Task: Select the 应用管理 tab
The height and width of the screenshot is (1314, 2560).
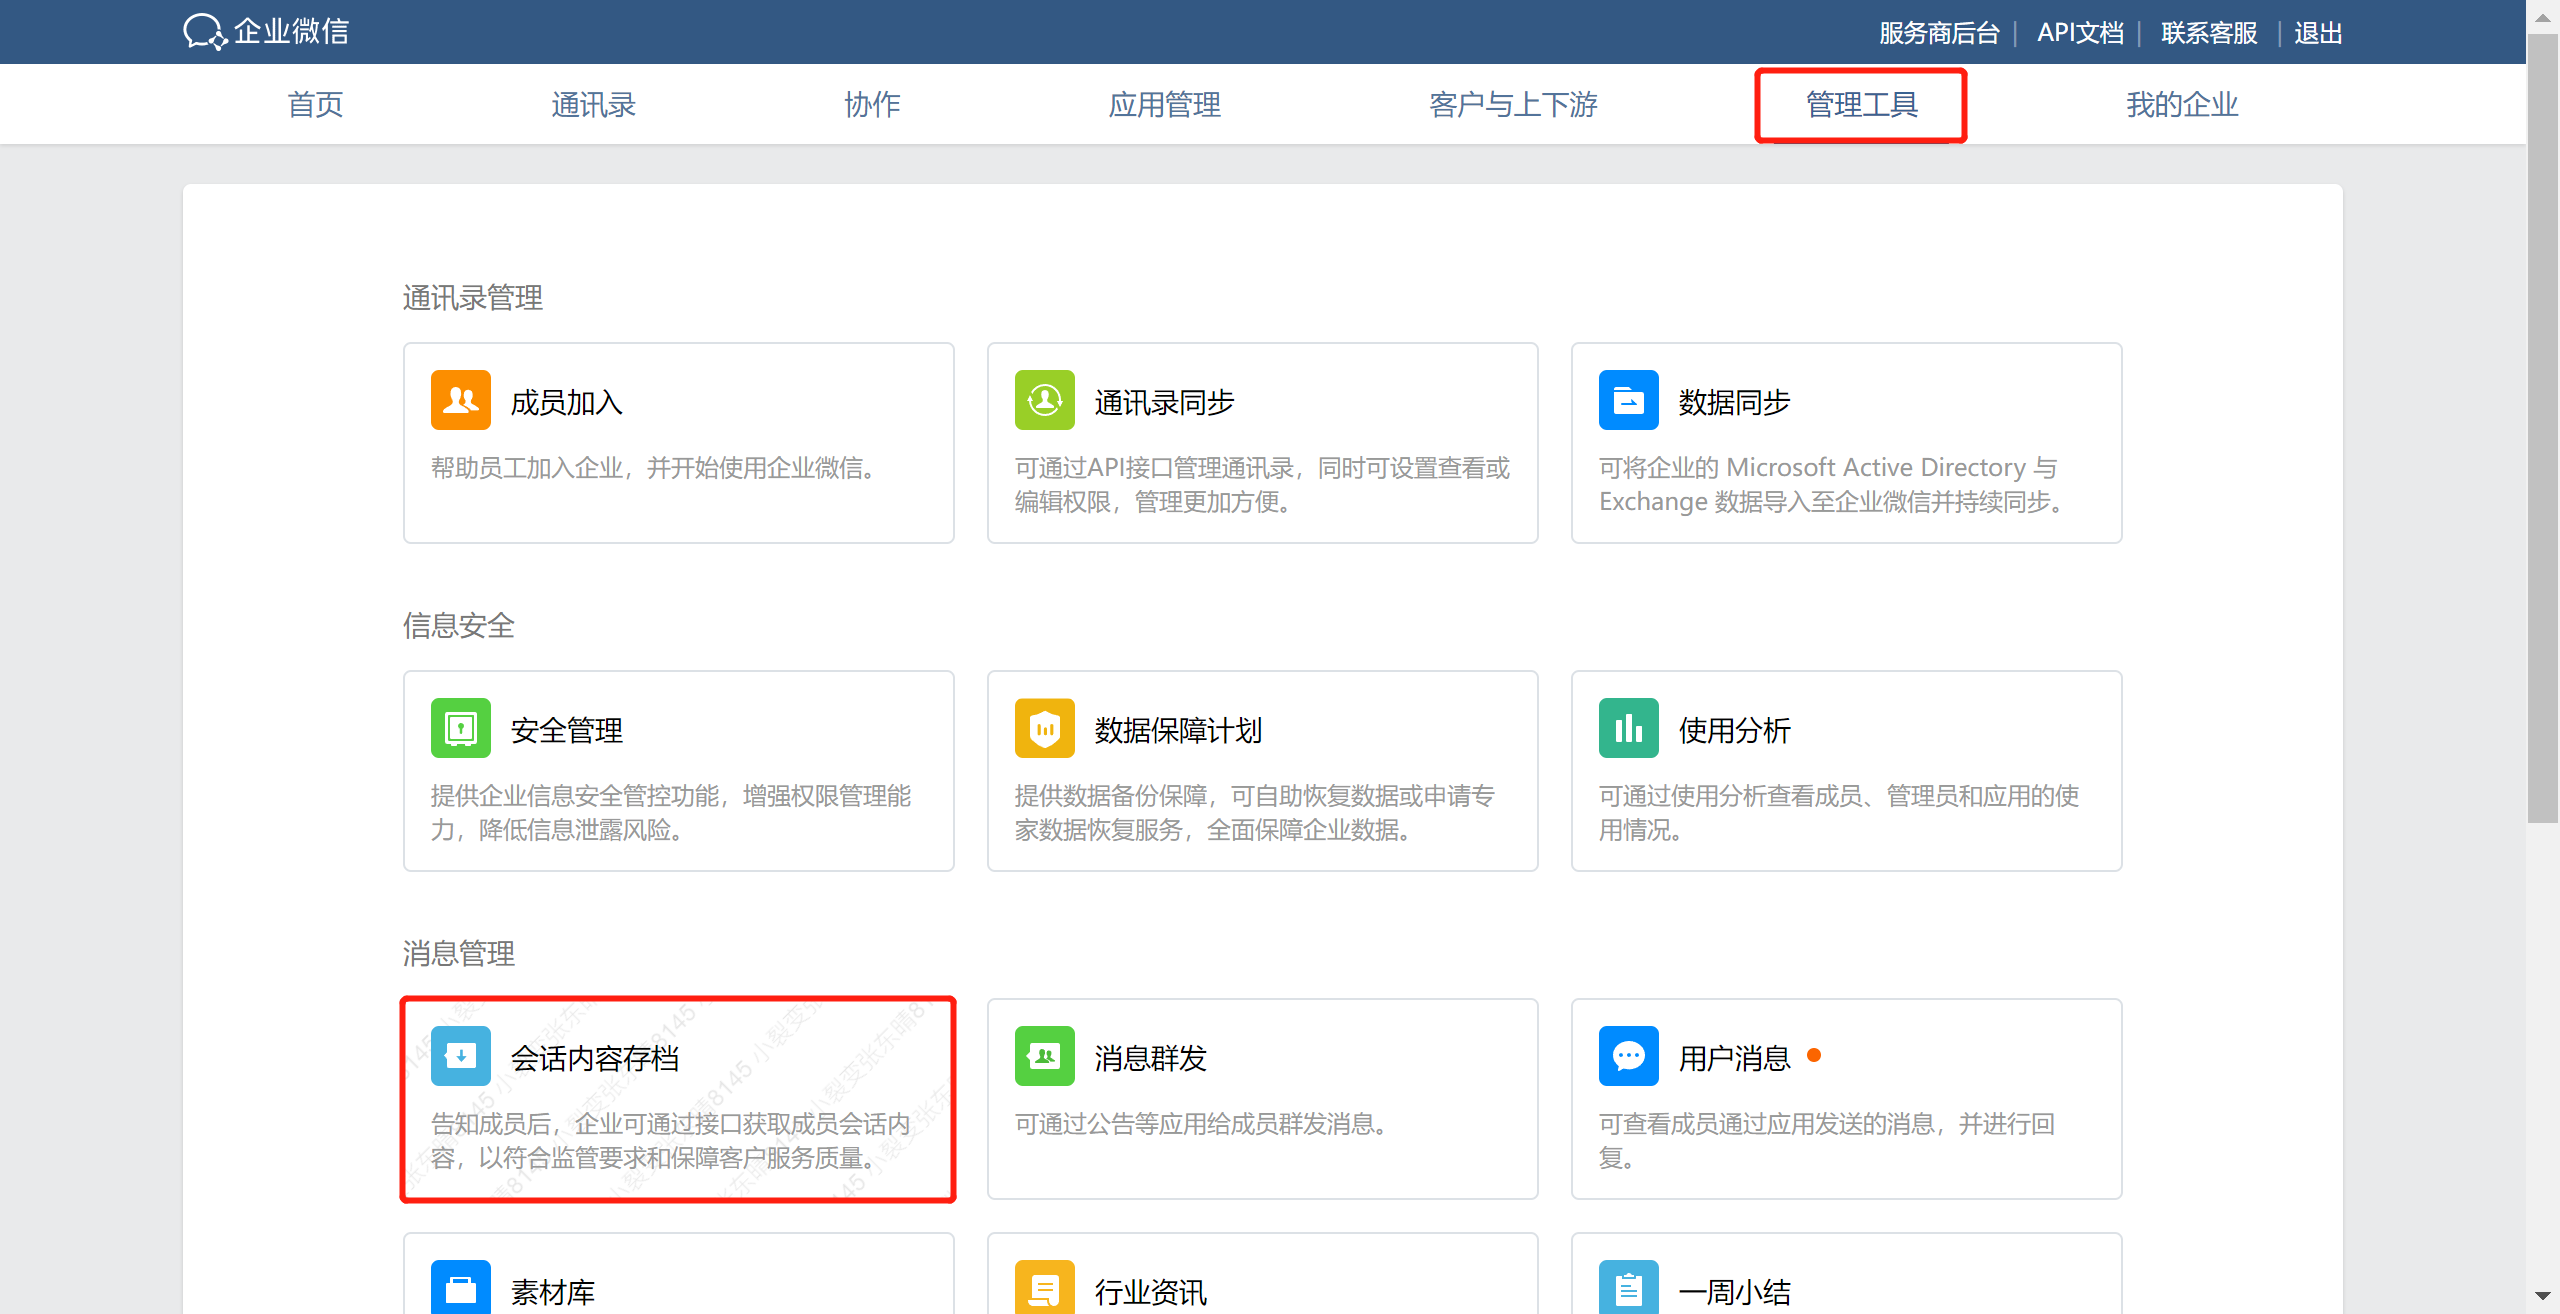Action: click(1165, 105)
